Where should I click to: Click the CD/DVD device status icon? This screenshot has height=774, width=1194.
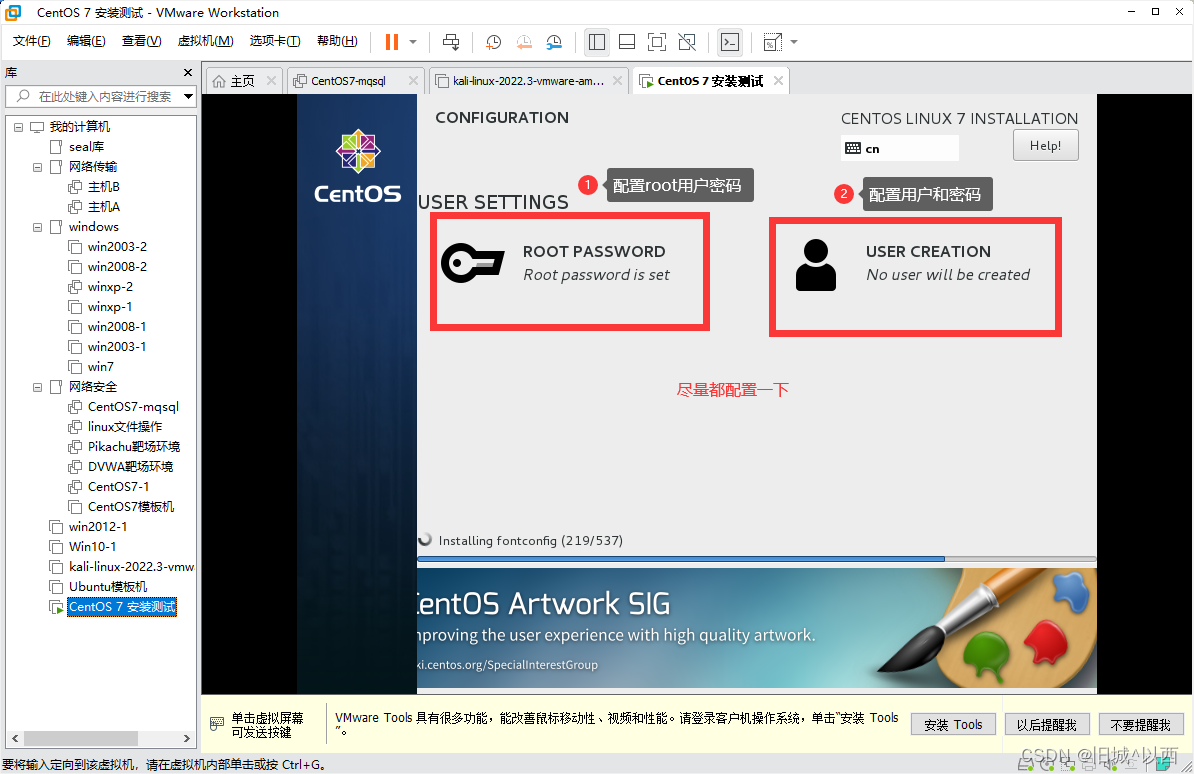(1046, 764)
